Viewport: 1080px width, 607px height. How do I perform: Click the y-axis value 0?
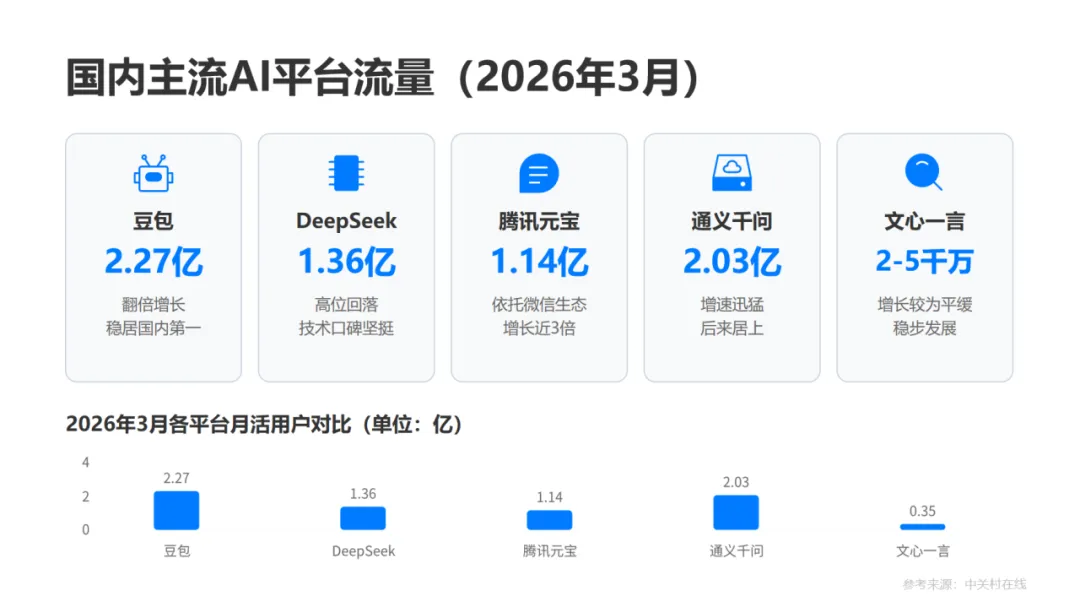coord(85,530)
